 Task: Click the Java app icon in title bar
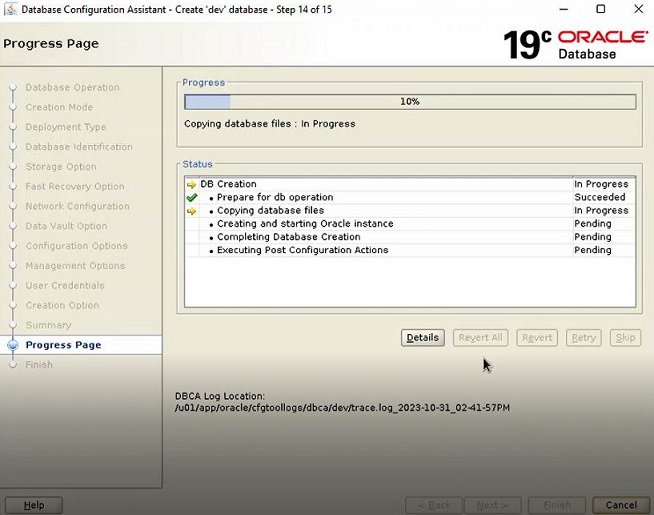(x=10, y=9)
